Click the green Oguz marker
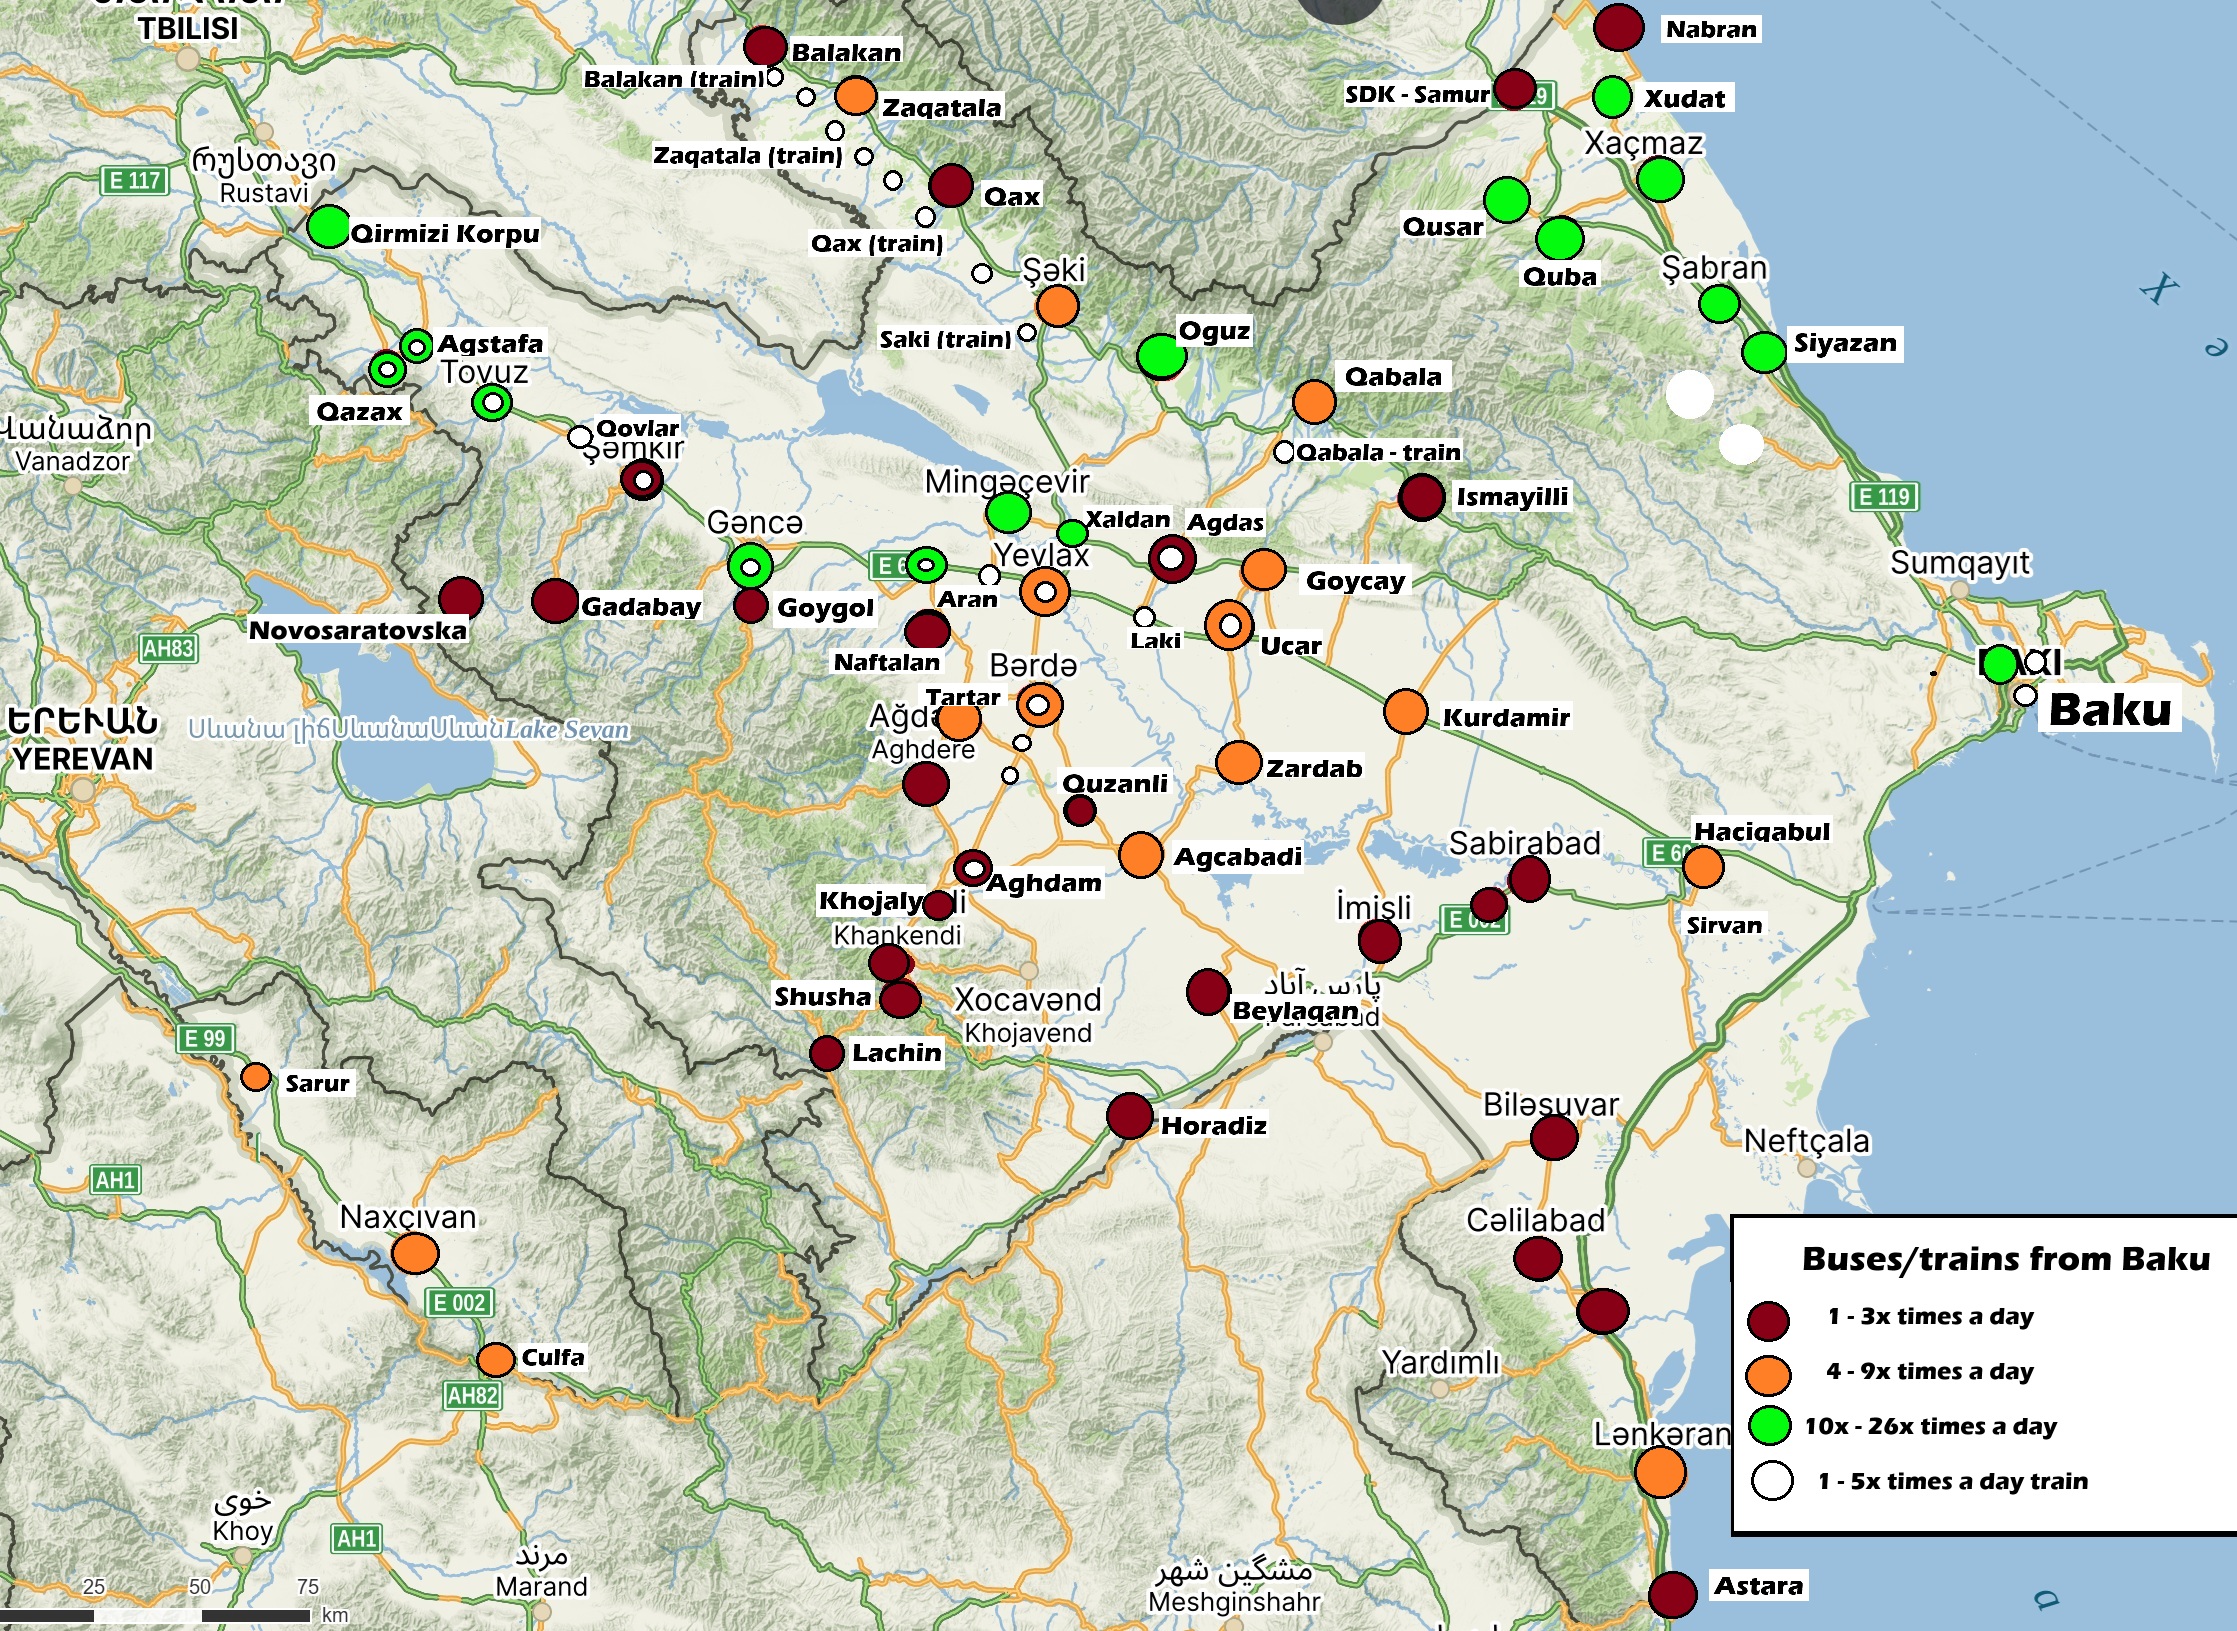 click(x=1160, y=356)
